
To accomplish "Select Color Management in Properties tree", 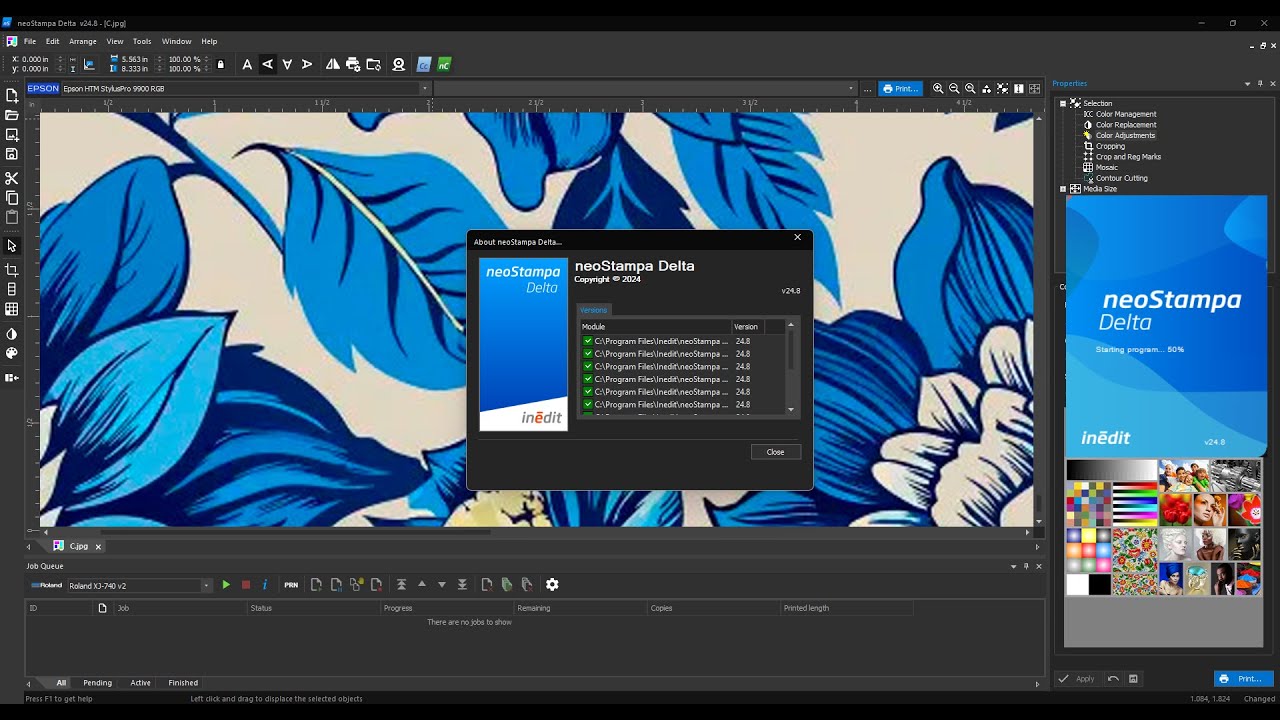I will point(1126,114).
